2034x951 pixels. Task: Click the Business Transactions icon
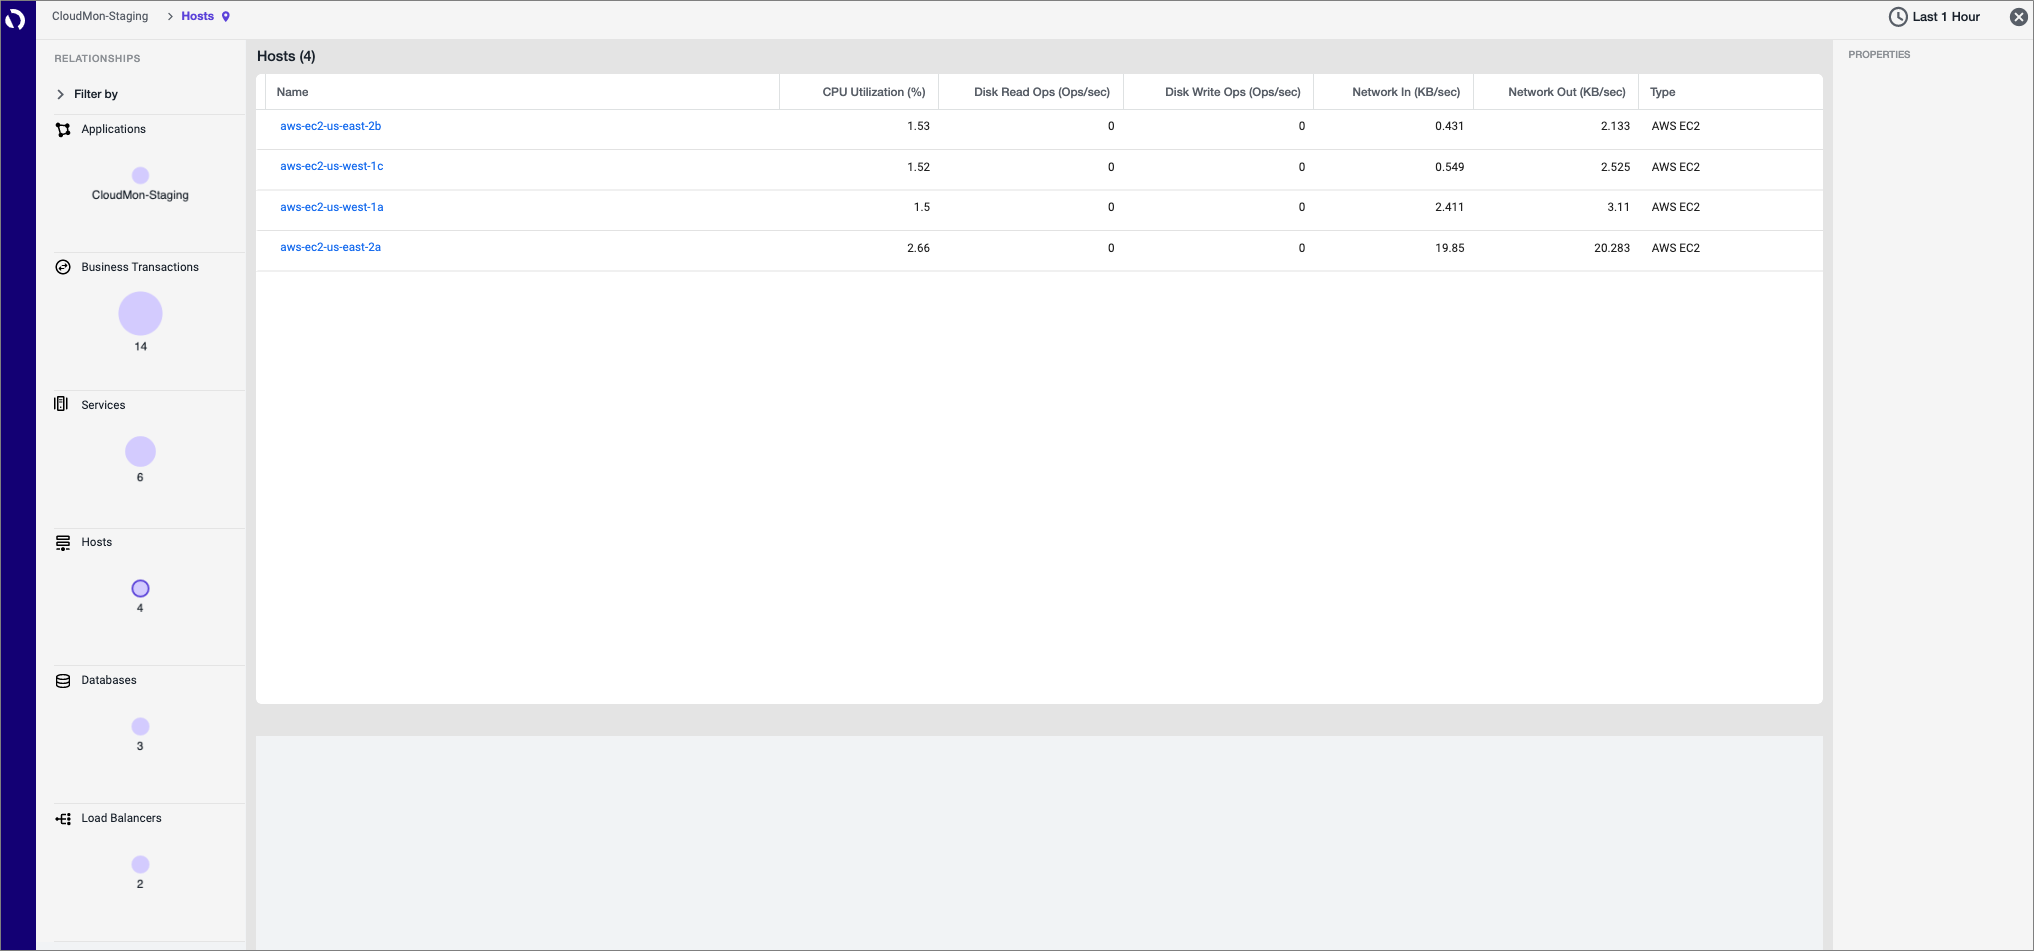tap(63, 267)
